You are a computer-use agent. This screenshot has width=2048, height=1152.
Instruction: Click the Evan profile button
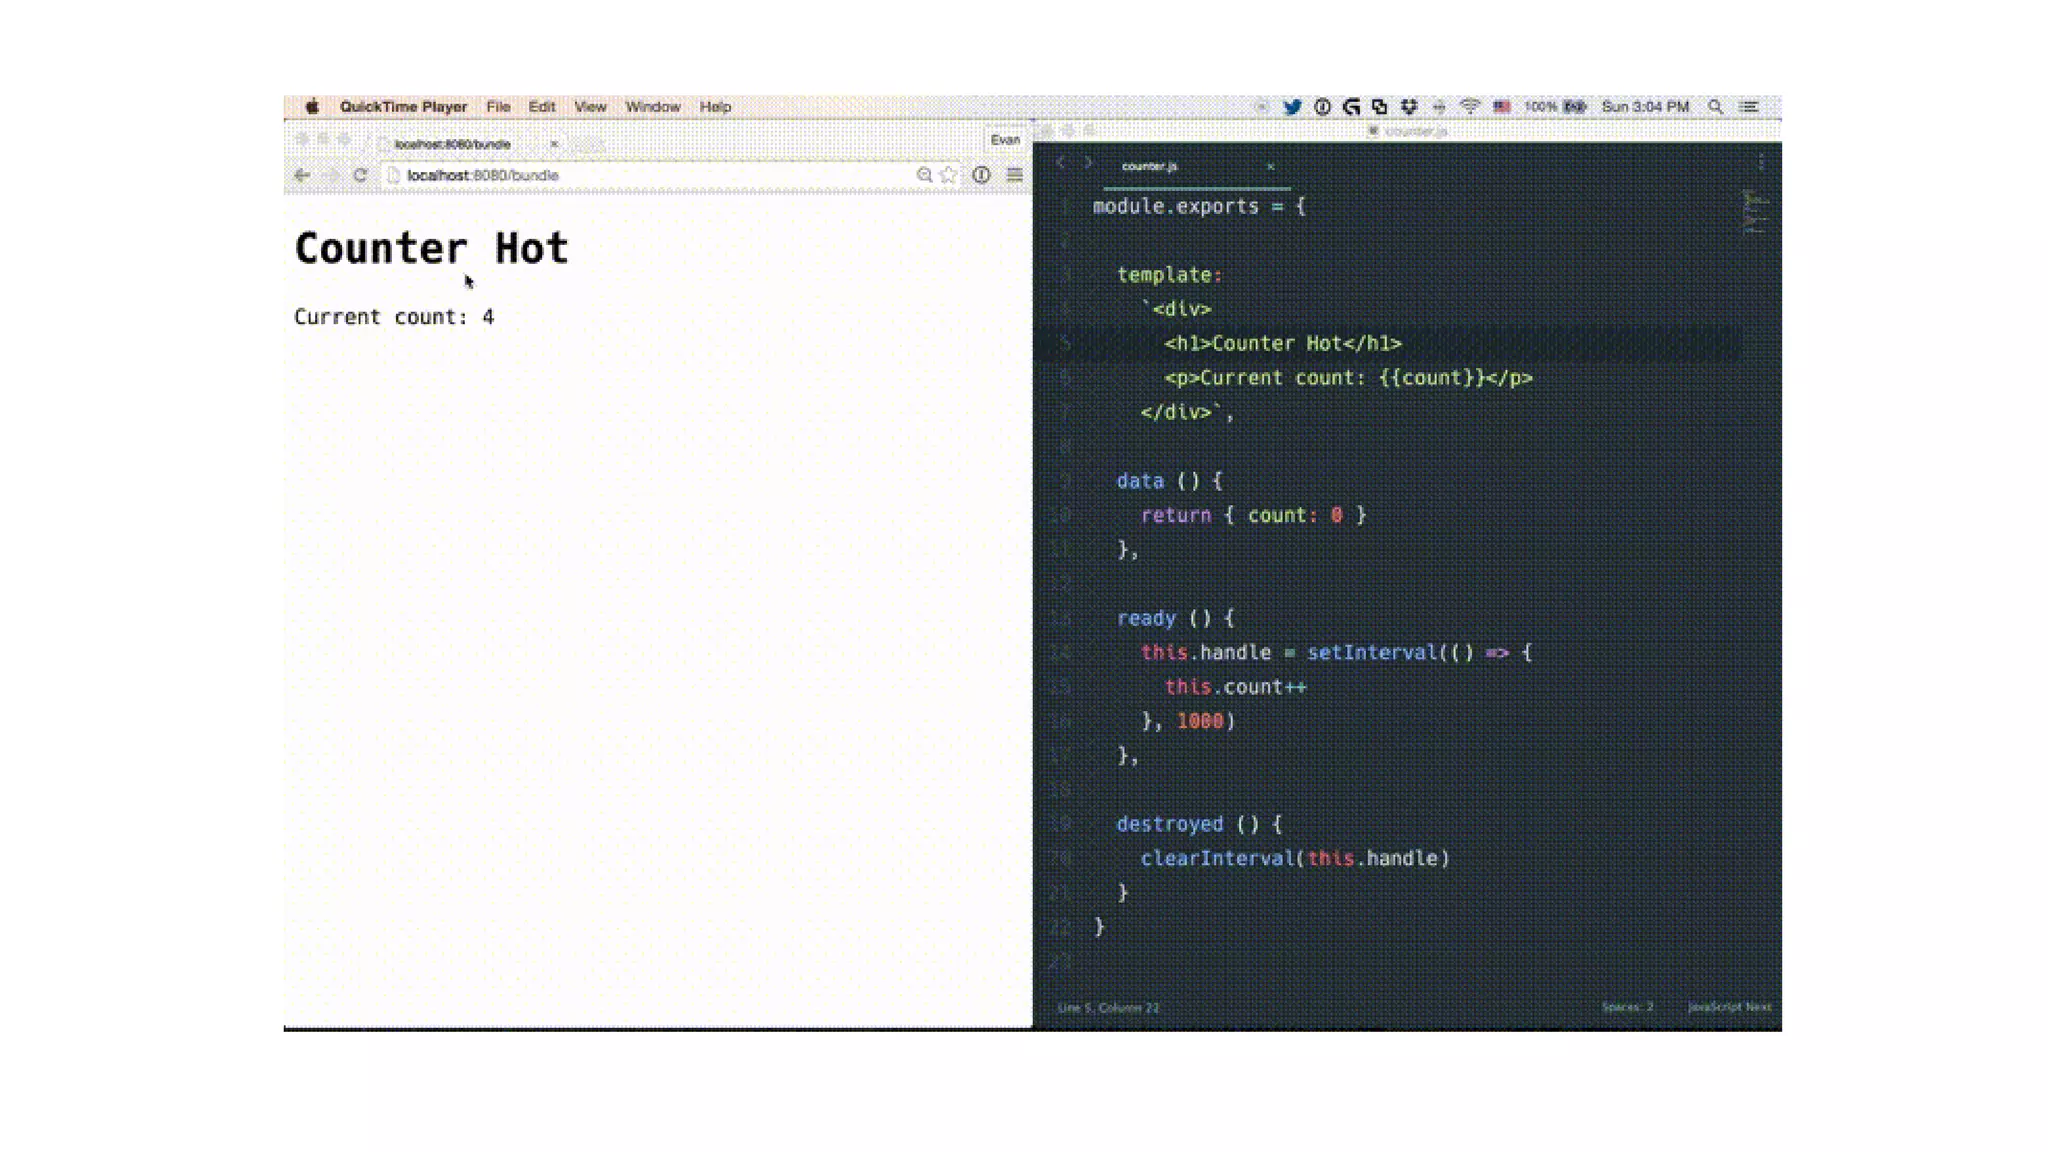pyautogui.click(x=1004, y=140)
